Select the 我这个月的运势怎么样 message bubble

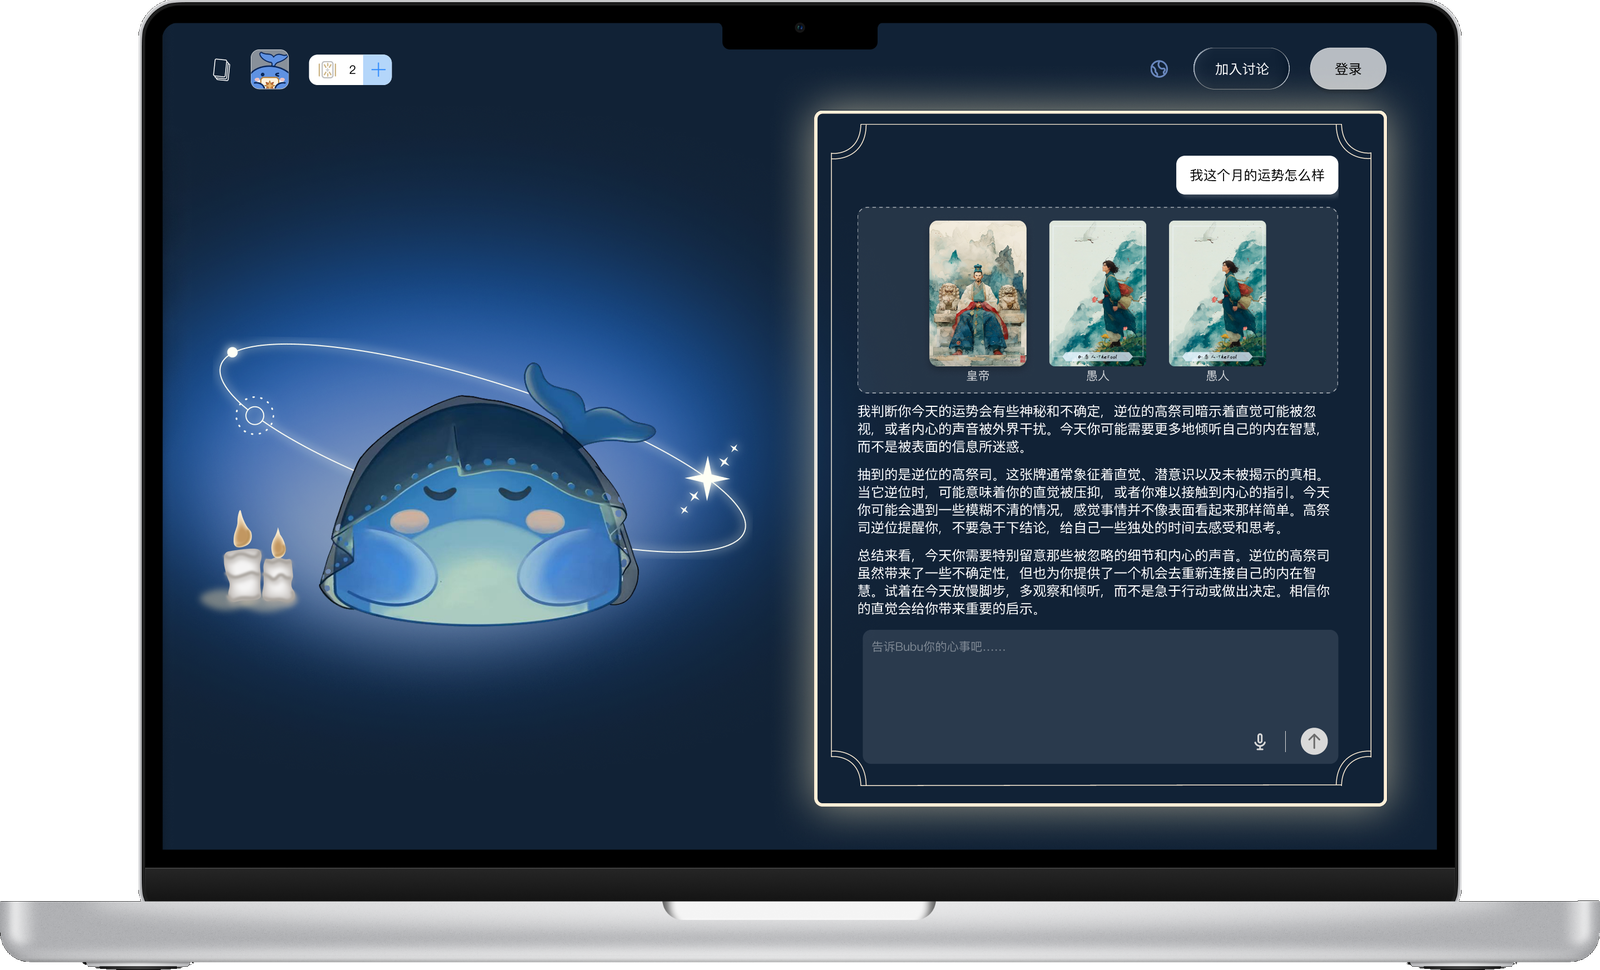1257,175
